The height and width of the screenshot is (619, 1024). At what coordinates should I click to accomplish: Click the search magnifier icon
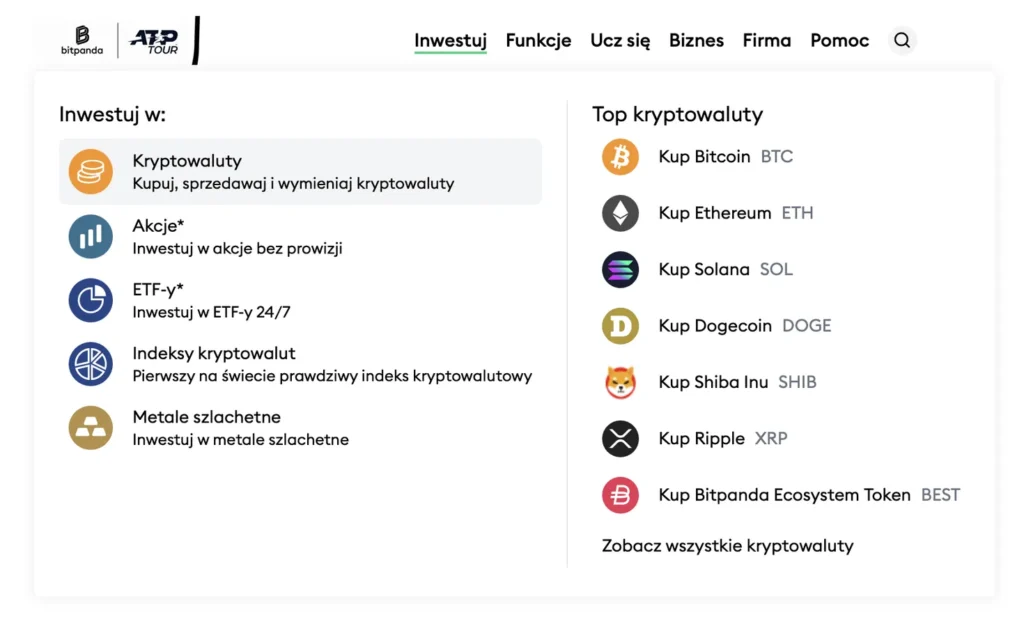coord(902,41)
